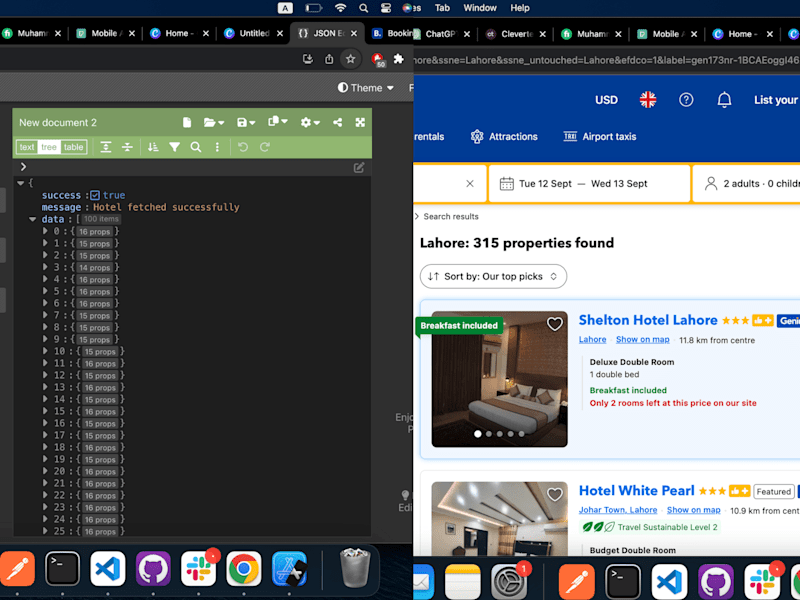The height and width of the screenshot is (600, 800).
Task: Select the Attractions tab on Booking
Action: point(504,136)
